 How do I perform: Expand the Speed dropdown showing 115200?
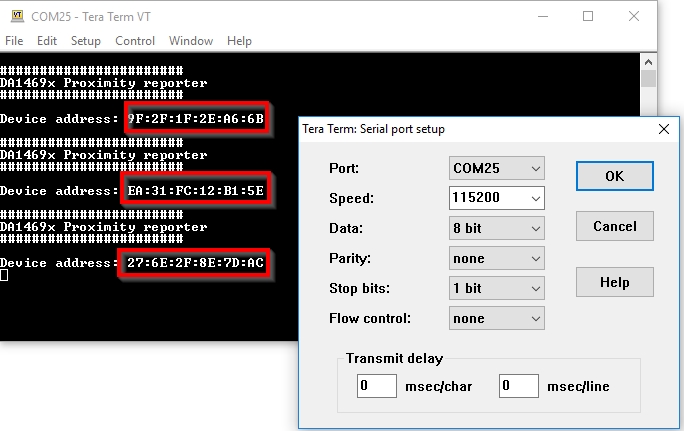496,198
